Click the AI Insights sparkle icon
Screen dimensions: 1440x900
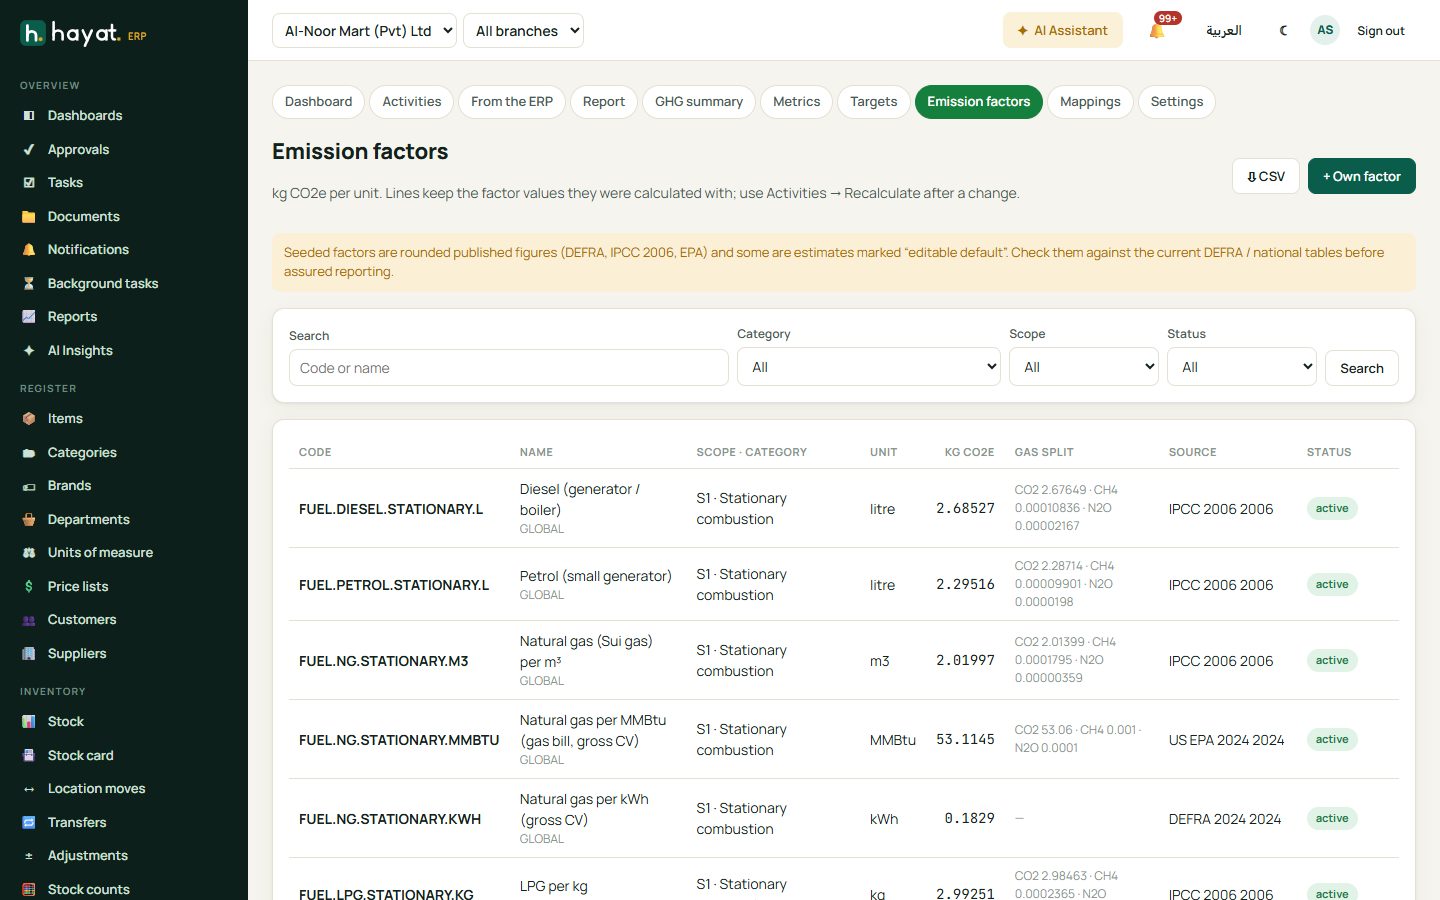click(29, 351)
